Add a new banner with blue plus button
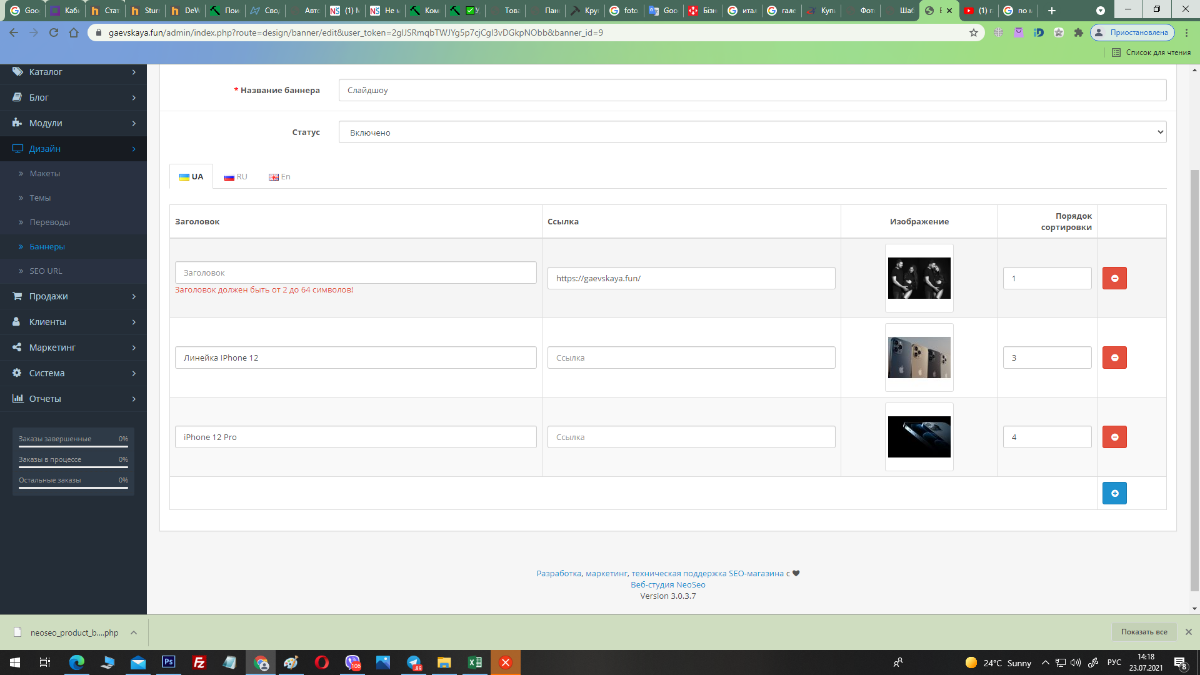Viewport: 1200px width, 675px height. 1114,493
